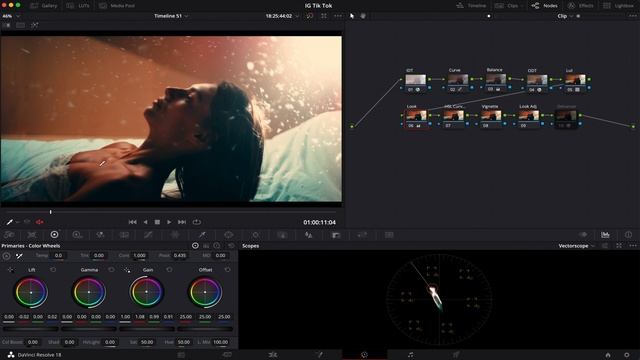Image resolution: width=640 pixels, height=360 pixels.
Task: Select the Curve node 02
Action: click(x=458, y=82)
